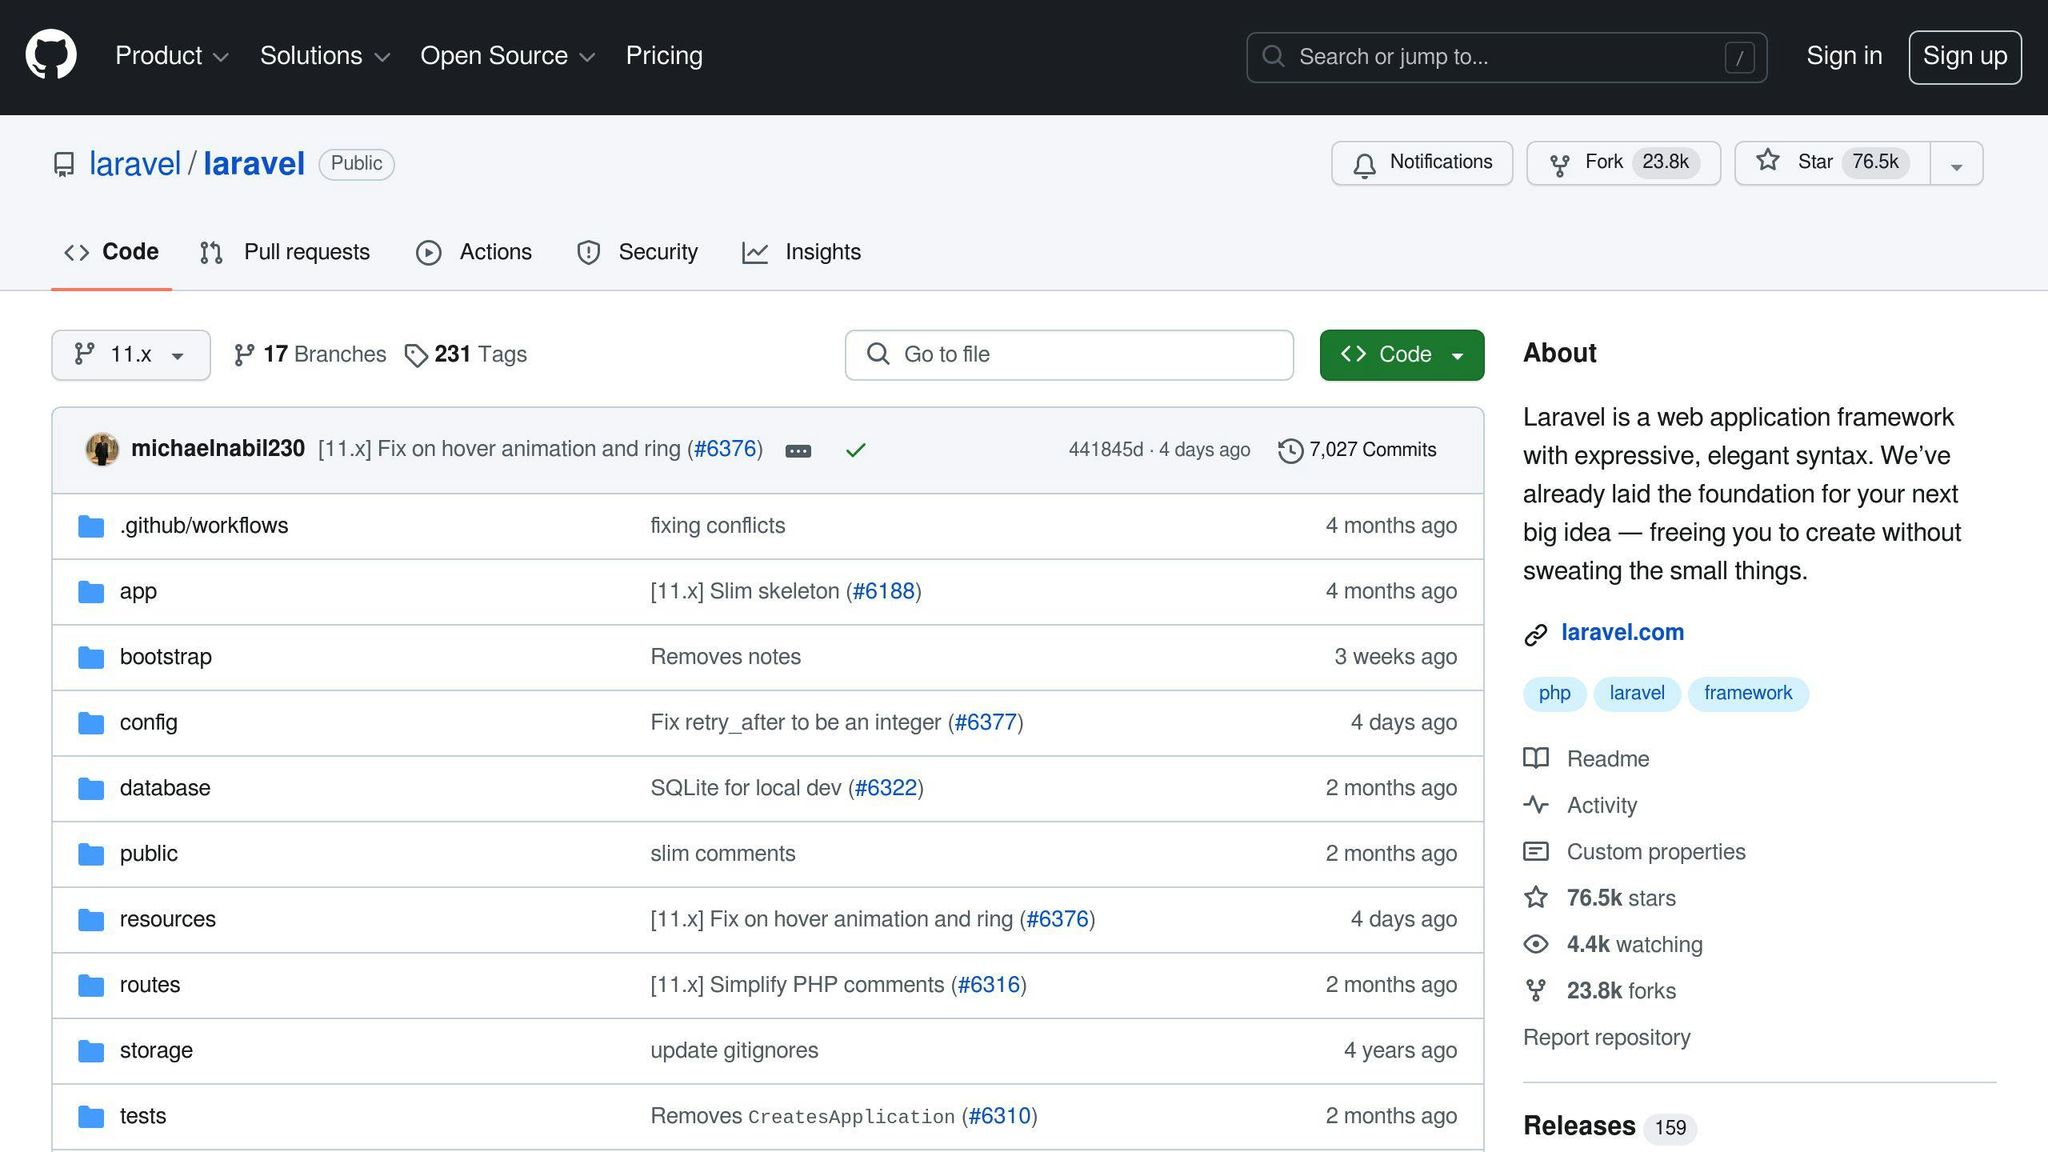Open the repository Notifications bell icon
The height and width of the screenshot is (1152, 2048).
(x=1364, y=163)
